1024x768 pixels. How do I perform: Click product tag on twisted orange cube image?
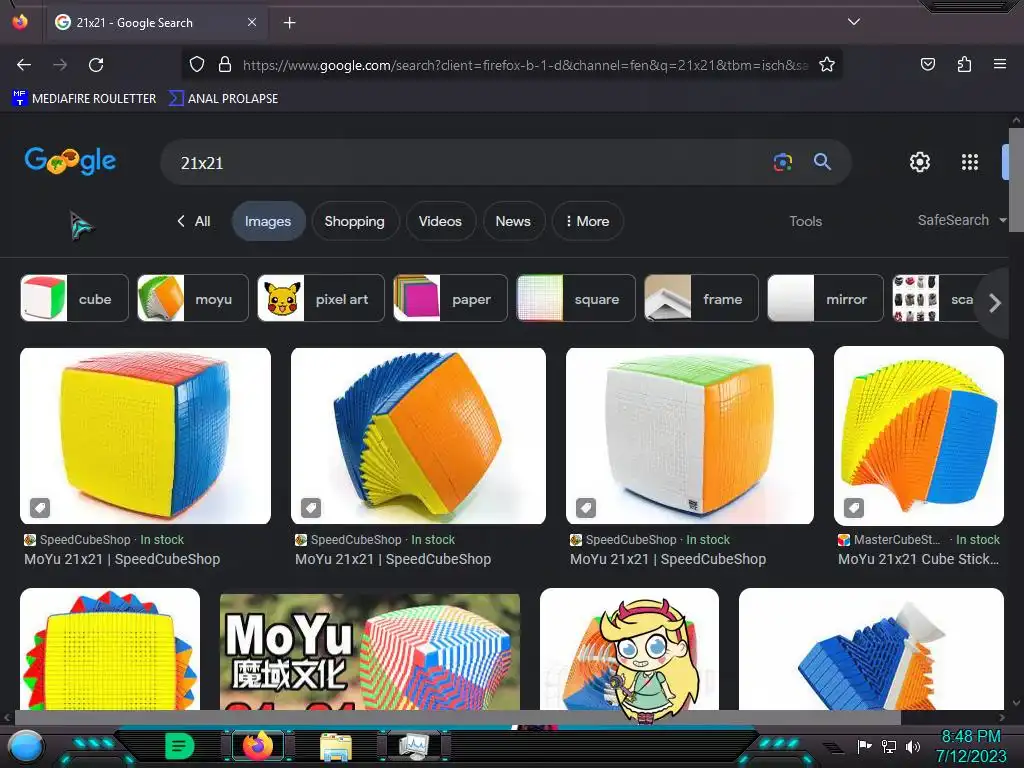(311, 507)
